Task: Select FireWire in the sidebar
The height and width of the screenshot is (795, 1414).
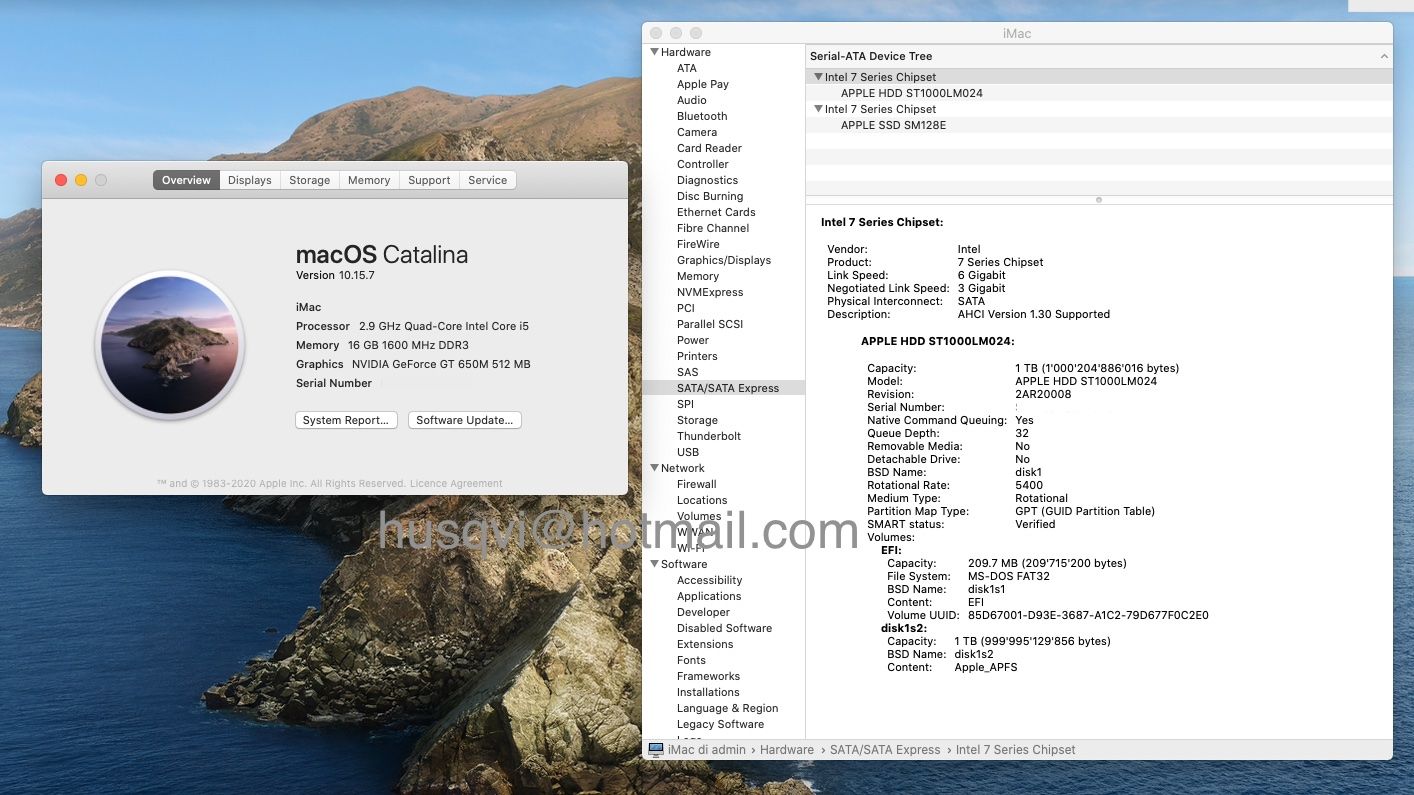Action: point(698,244)
